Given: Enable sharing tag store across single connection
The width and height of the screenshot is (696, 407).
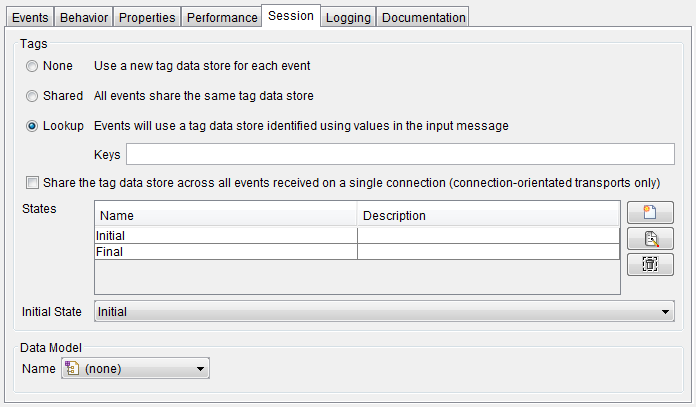Looking at the screenshot, I should 33,182.
